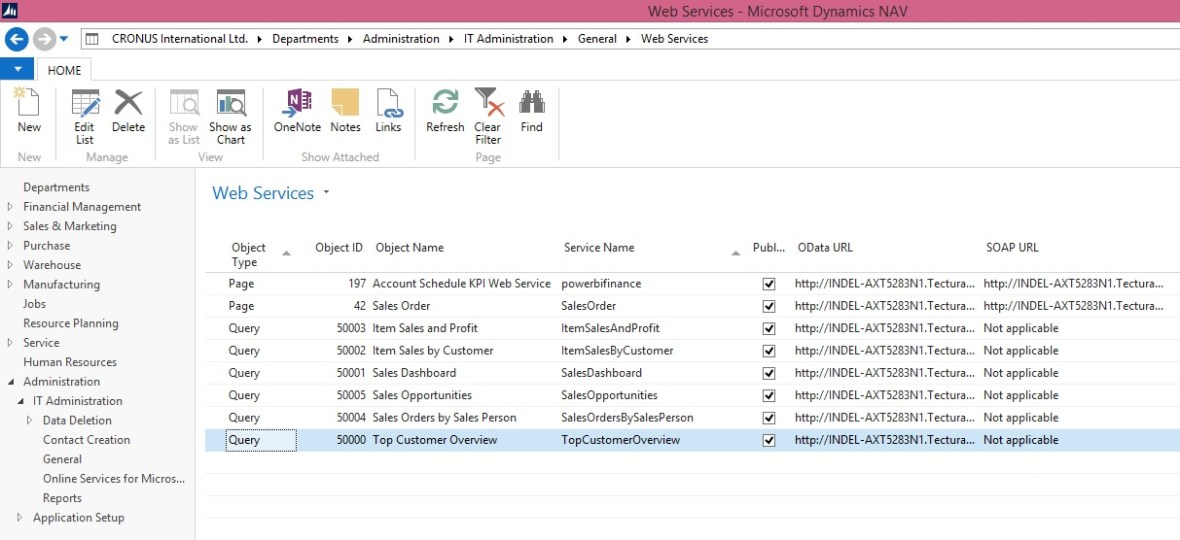Image resolution: width=1180 pixels, height=540 pixels.
Task: Select the Item Sales and Profit row
Action: [x=692, y=329]
